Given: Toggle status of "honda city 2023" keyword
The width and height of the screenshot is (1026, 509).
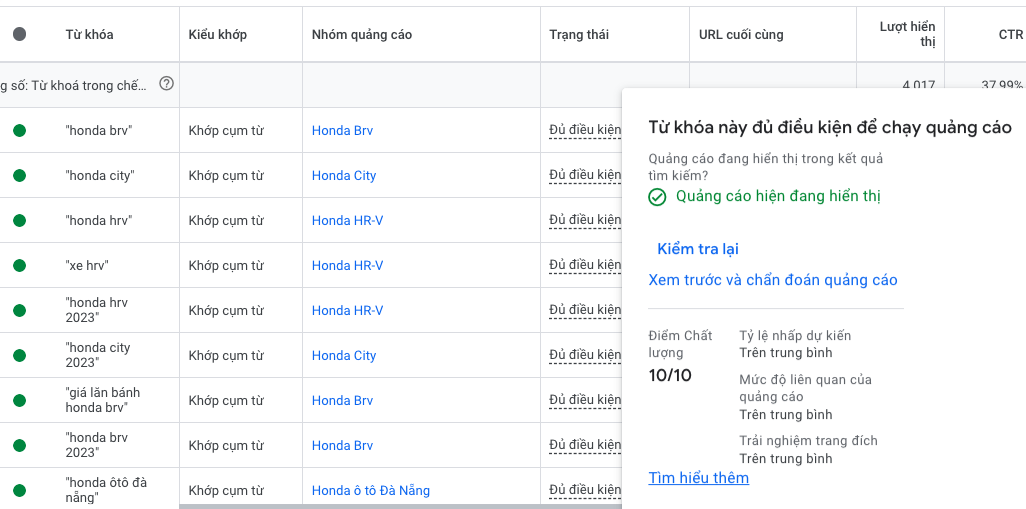Looking at the screenshot, I should (x=19, y=355).
